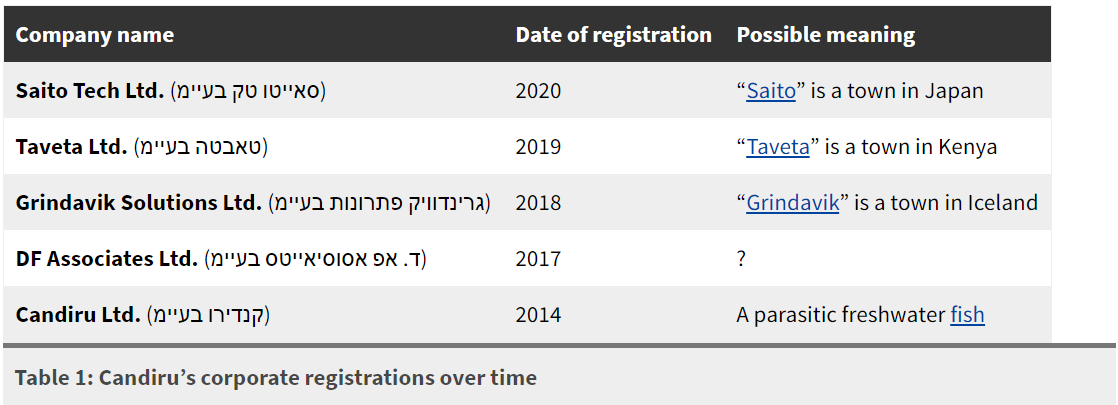Image resolution: width=1118 pixels, height=405 pixels.
Task: Click the Date of registration header
Action: pos(613,35)
